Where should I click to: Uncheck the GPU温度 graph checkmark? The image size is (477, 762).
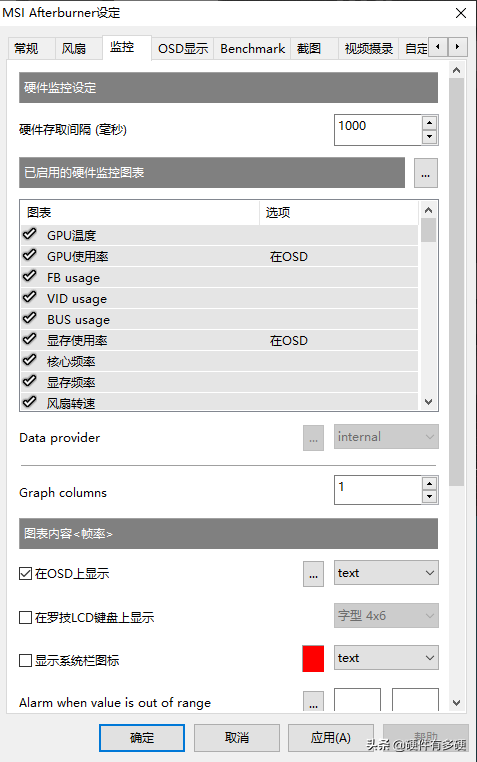(x=30, y=234)
